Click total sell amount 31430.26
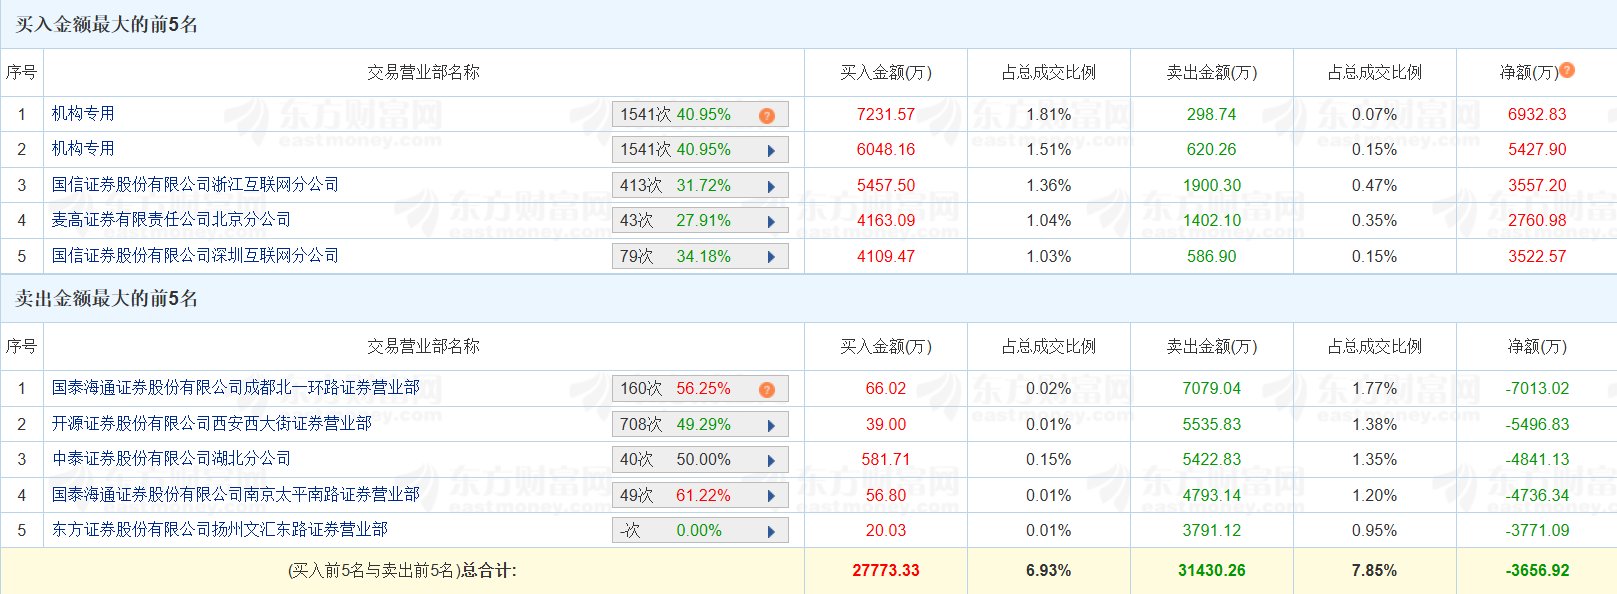Viewport: 1617px width, 594px height. click(x=1212, y=570)
